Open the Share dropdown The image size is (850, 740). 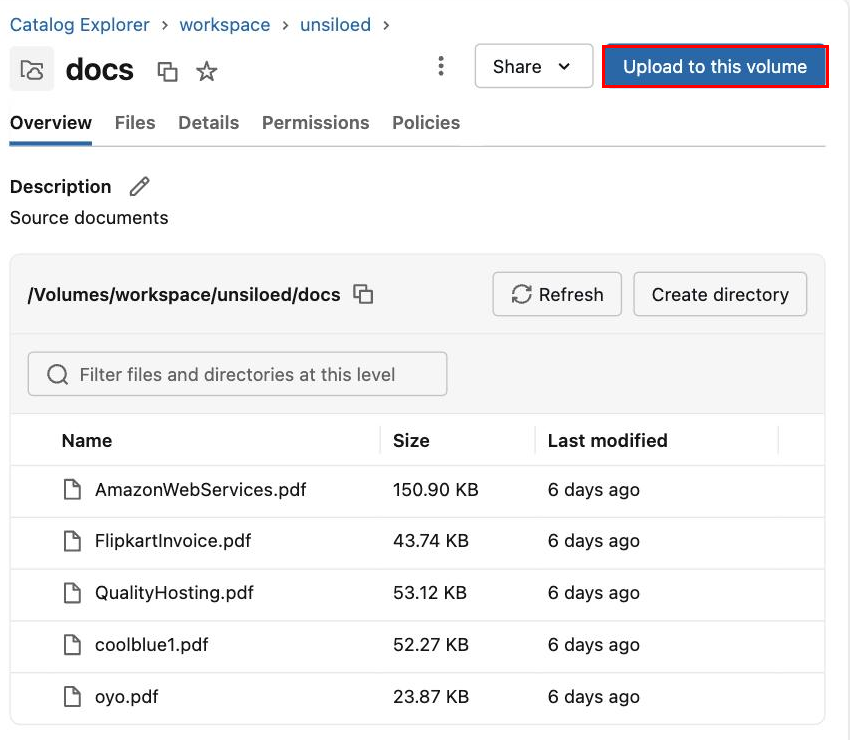click(x=533, y=66)
